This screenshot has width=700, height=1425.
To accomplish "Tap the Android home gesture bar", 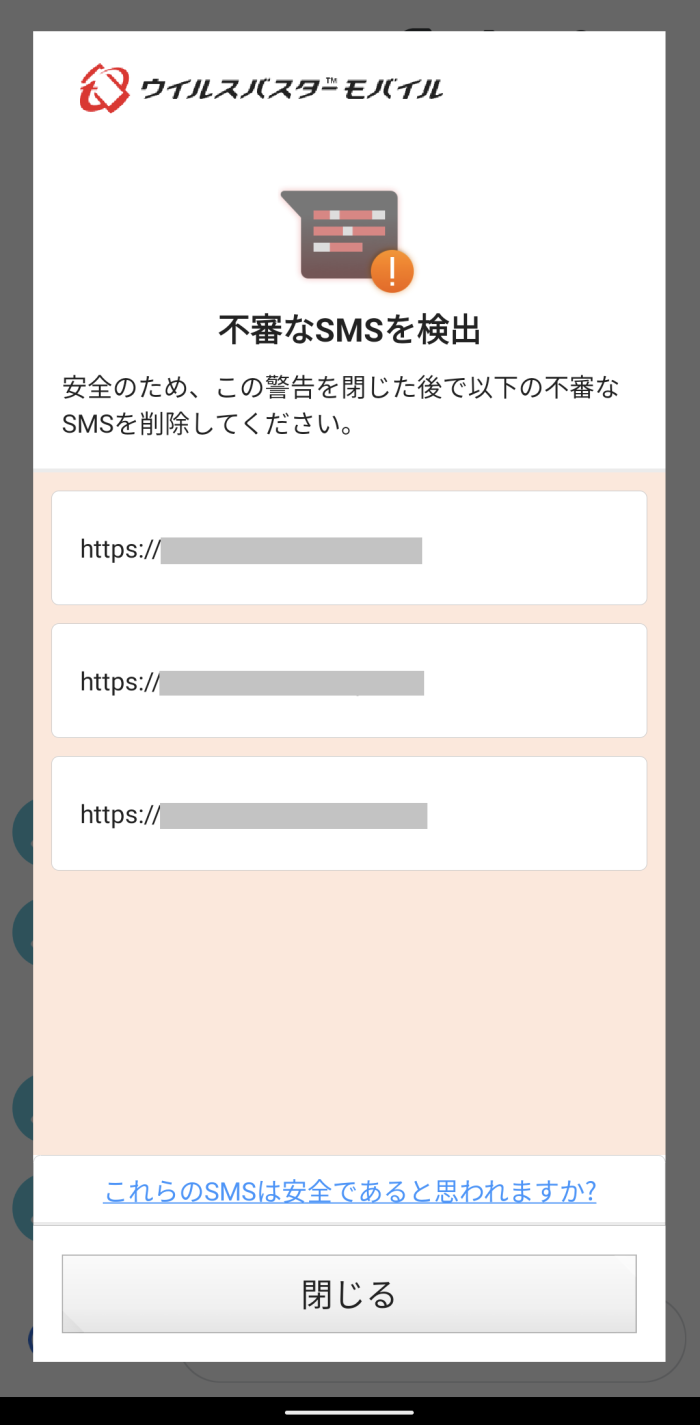I will [349, 1412].
